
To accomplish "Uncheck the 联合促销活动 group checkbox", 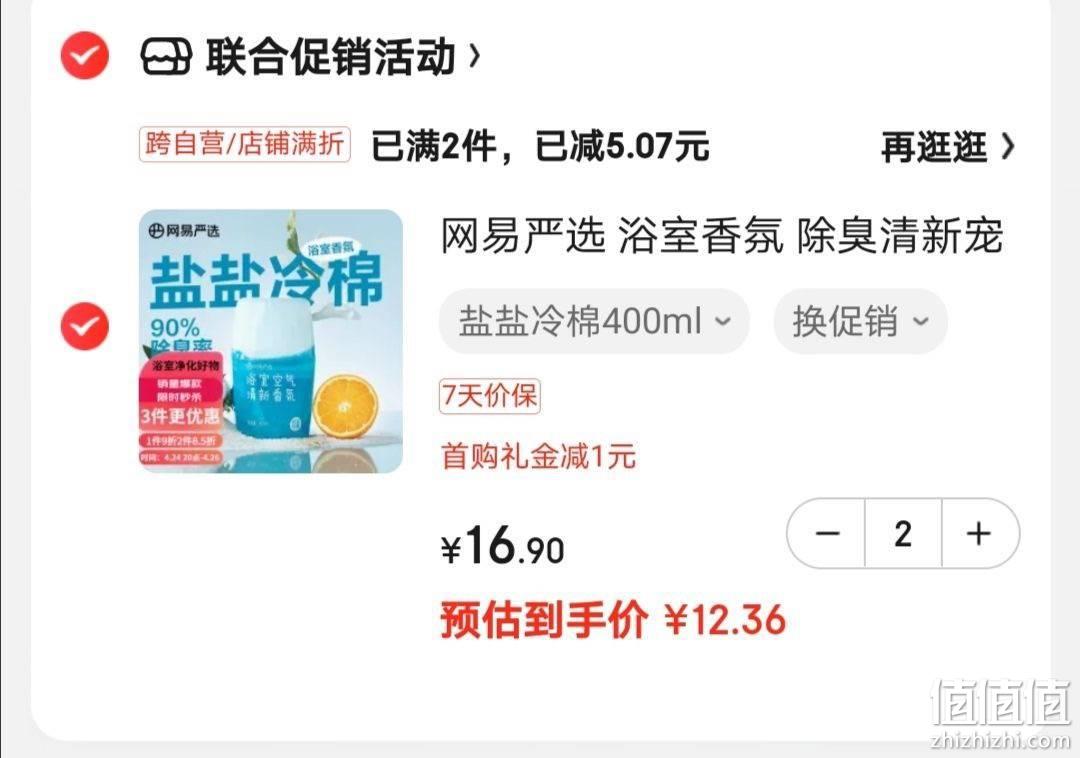I will pyautogui.click(x=84, y=55).
